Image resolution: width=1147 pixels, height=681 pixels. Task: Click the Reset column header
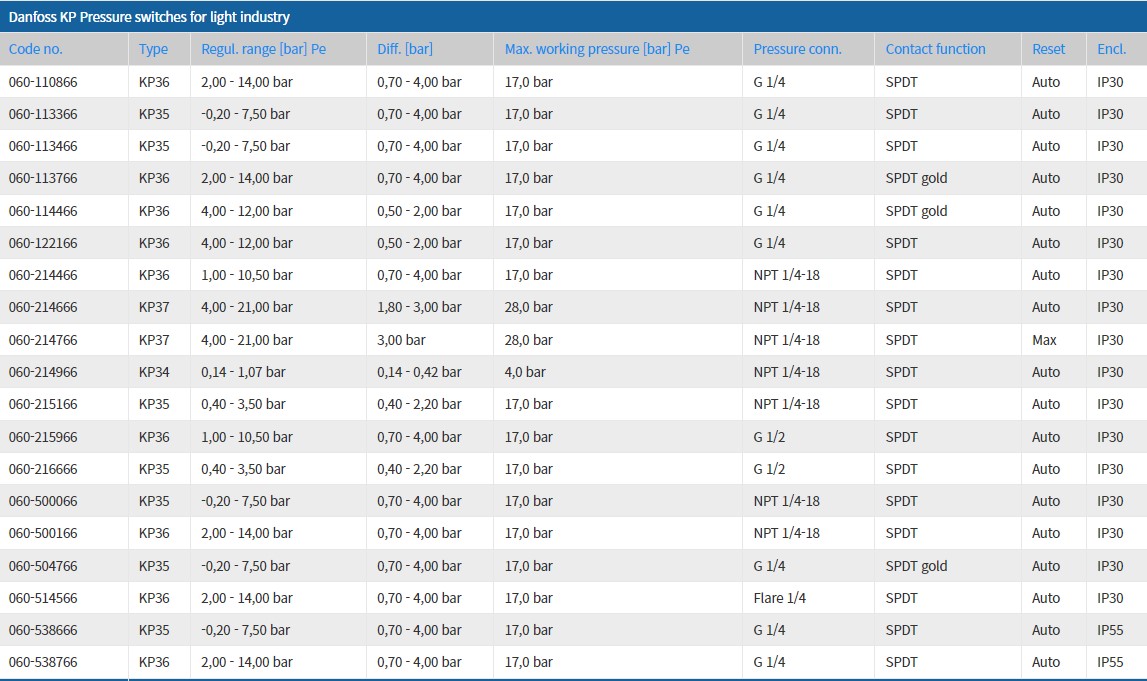(x=1048, y=49)
